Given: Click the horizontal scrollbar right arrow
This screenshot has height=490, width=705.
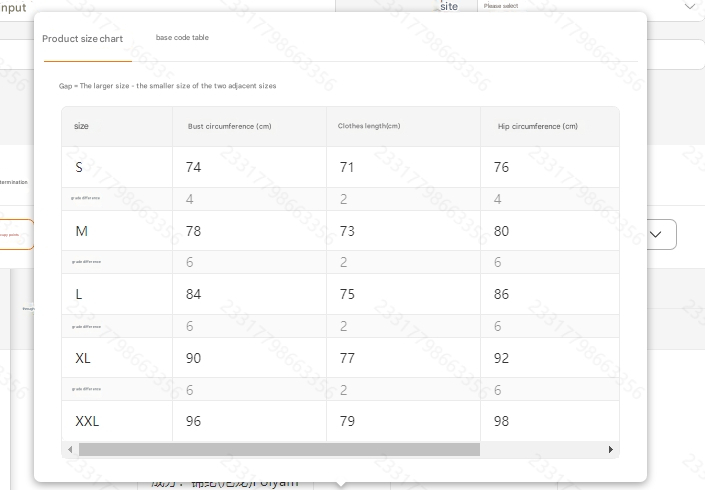Looking at the screenshot, I should [x=611, y=450].
